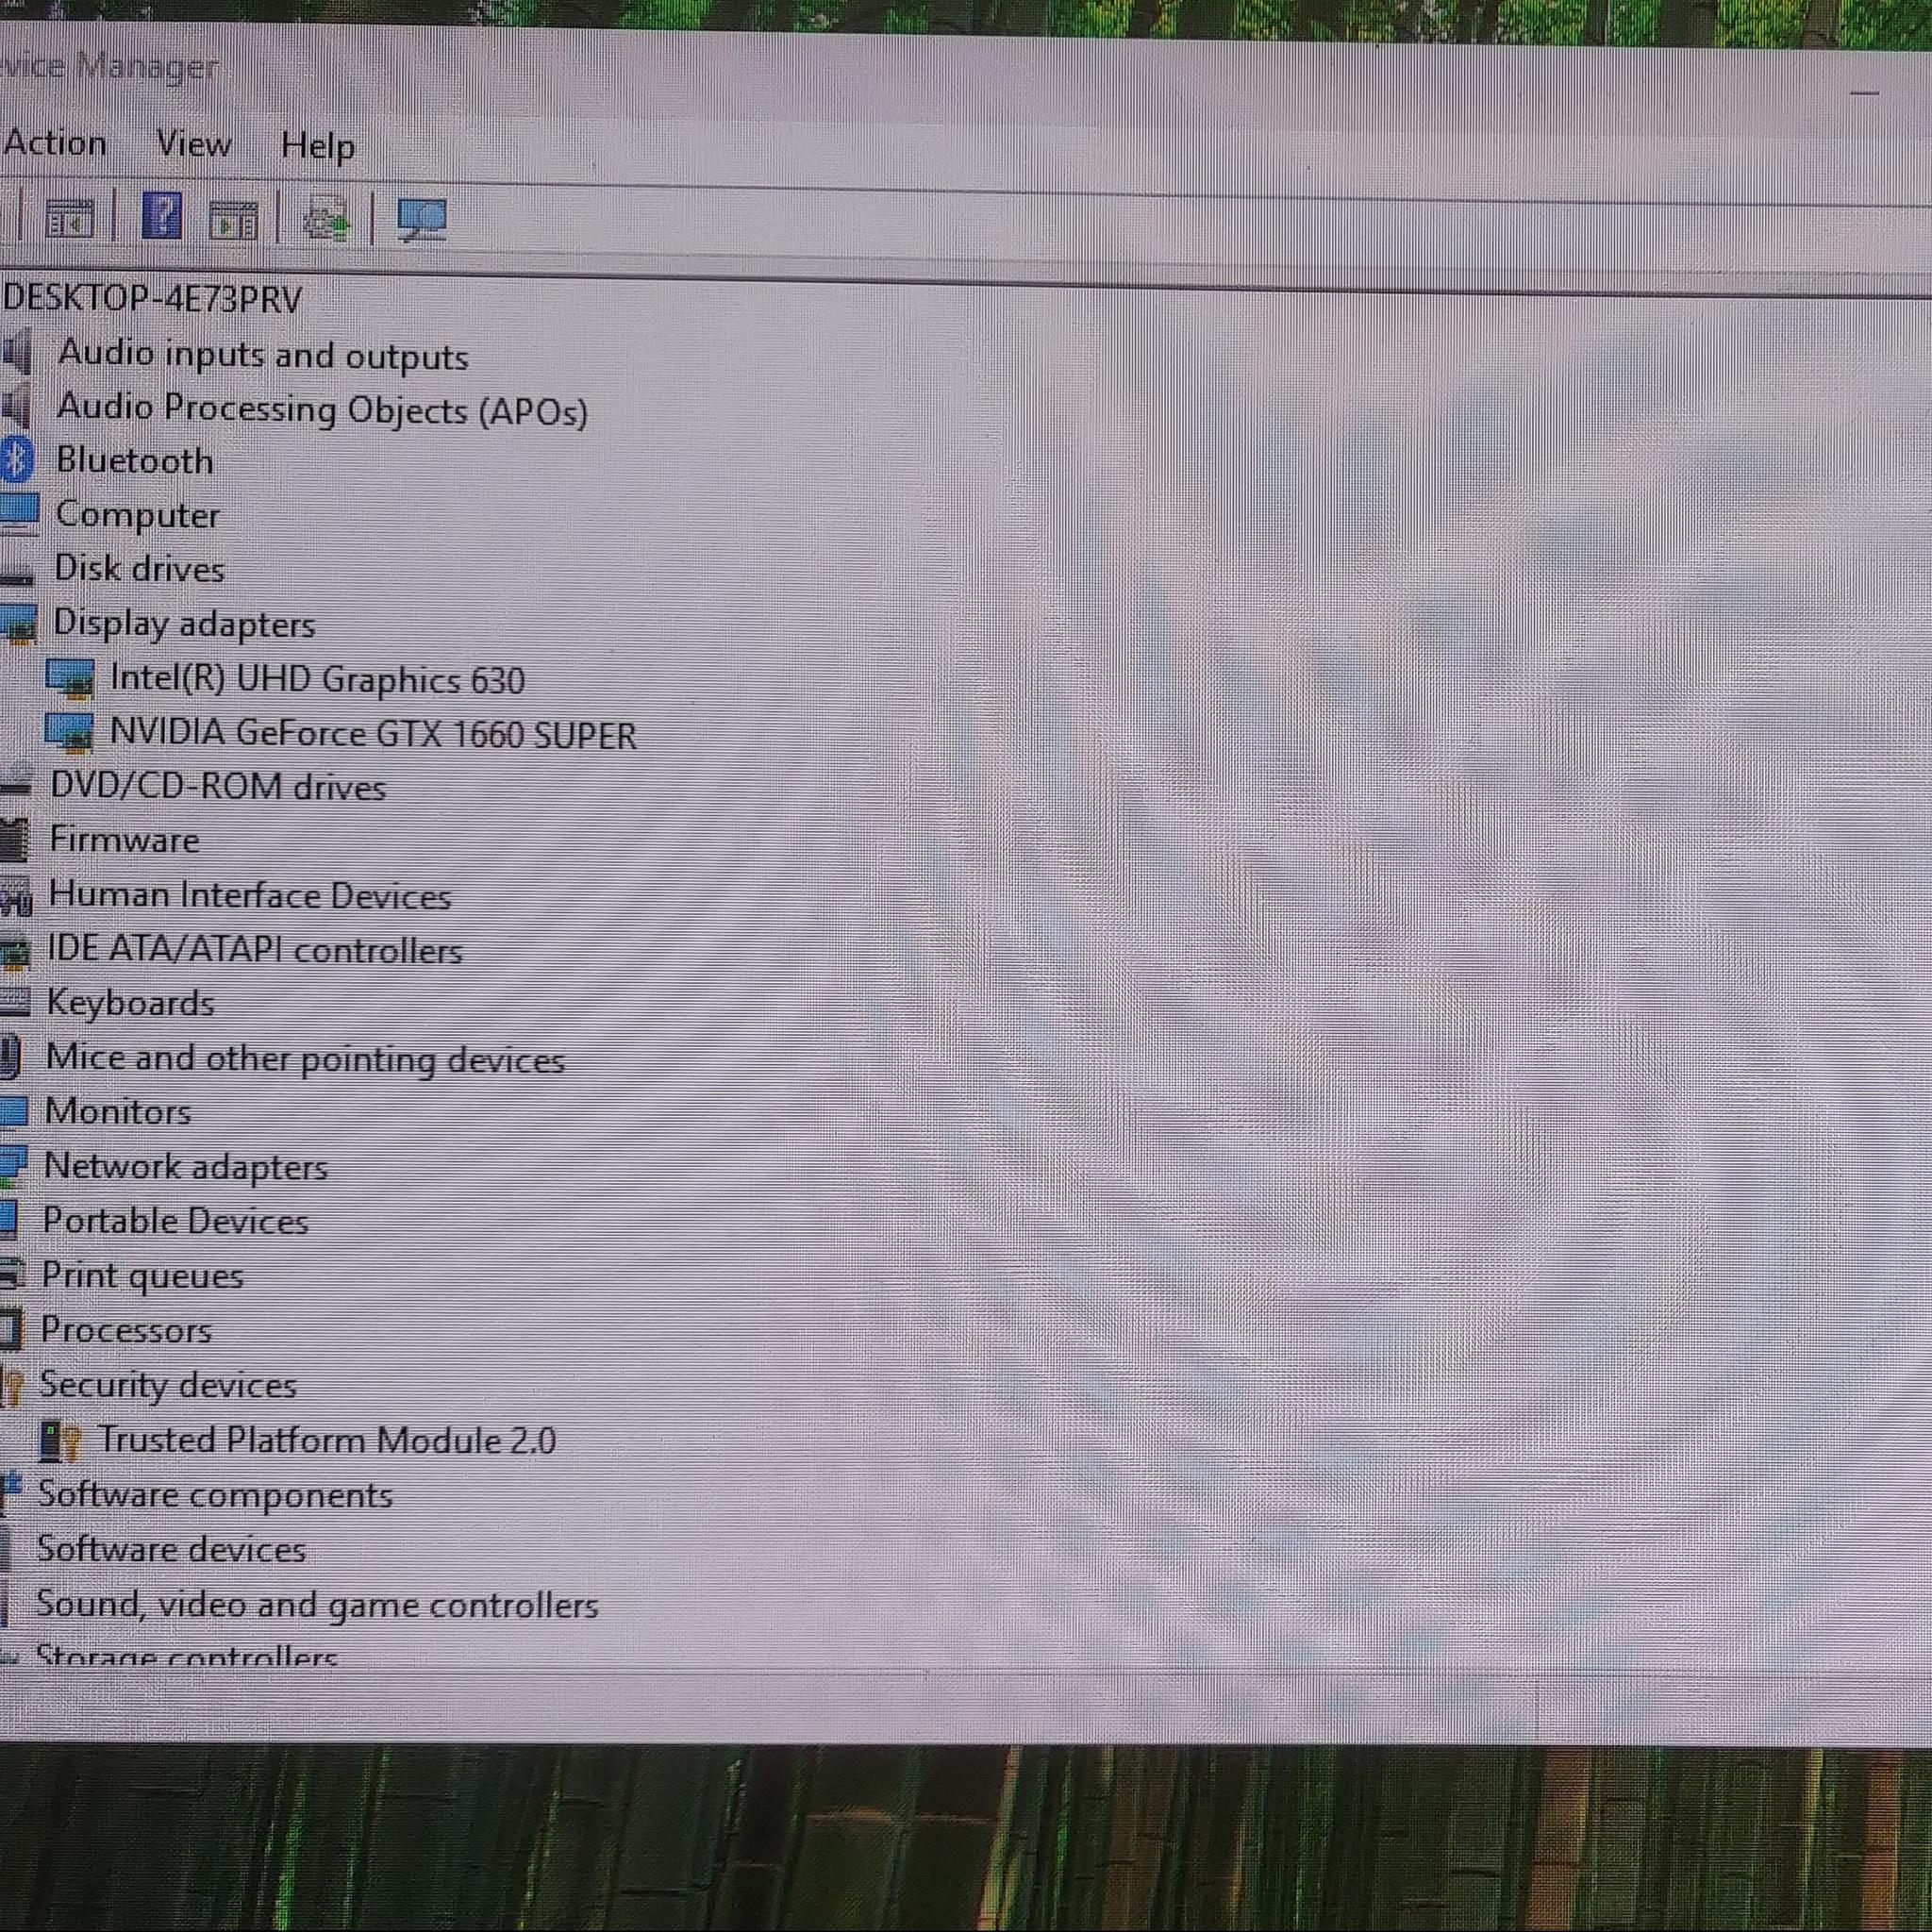This screenshot has width=1932, height=1932.
Task: Click the Update driver toolbar icon
Action: pos(326,218)
